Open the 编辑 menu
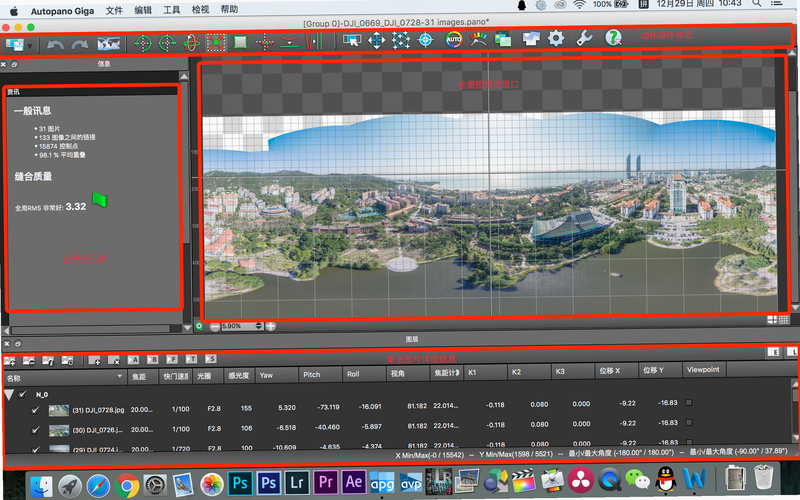The height and width of the screenshot is (500, 800). pos(143,10)
